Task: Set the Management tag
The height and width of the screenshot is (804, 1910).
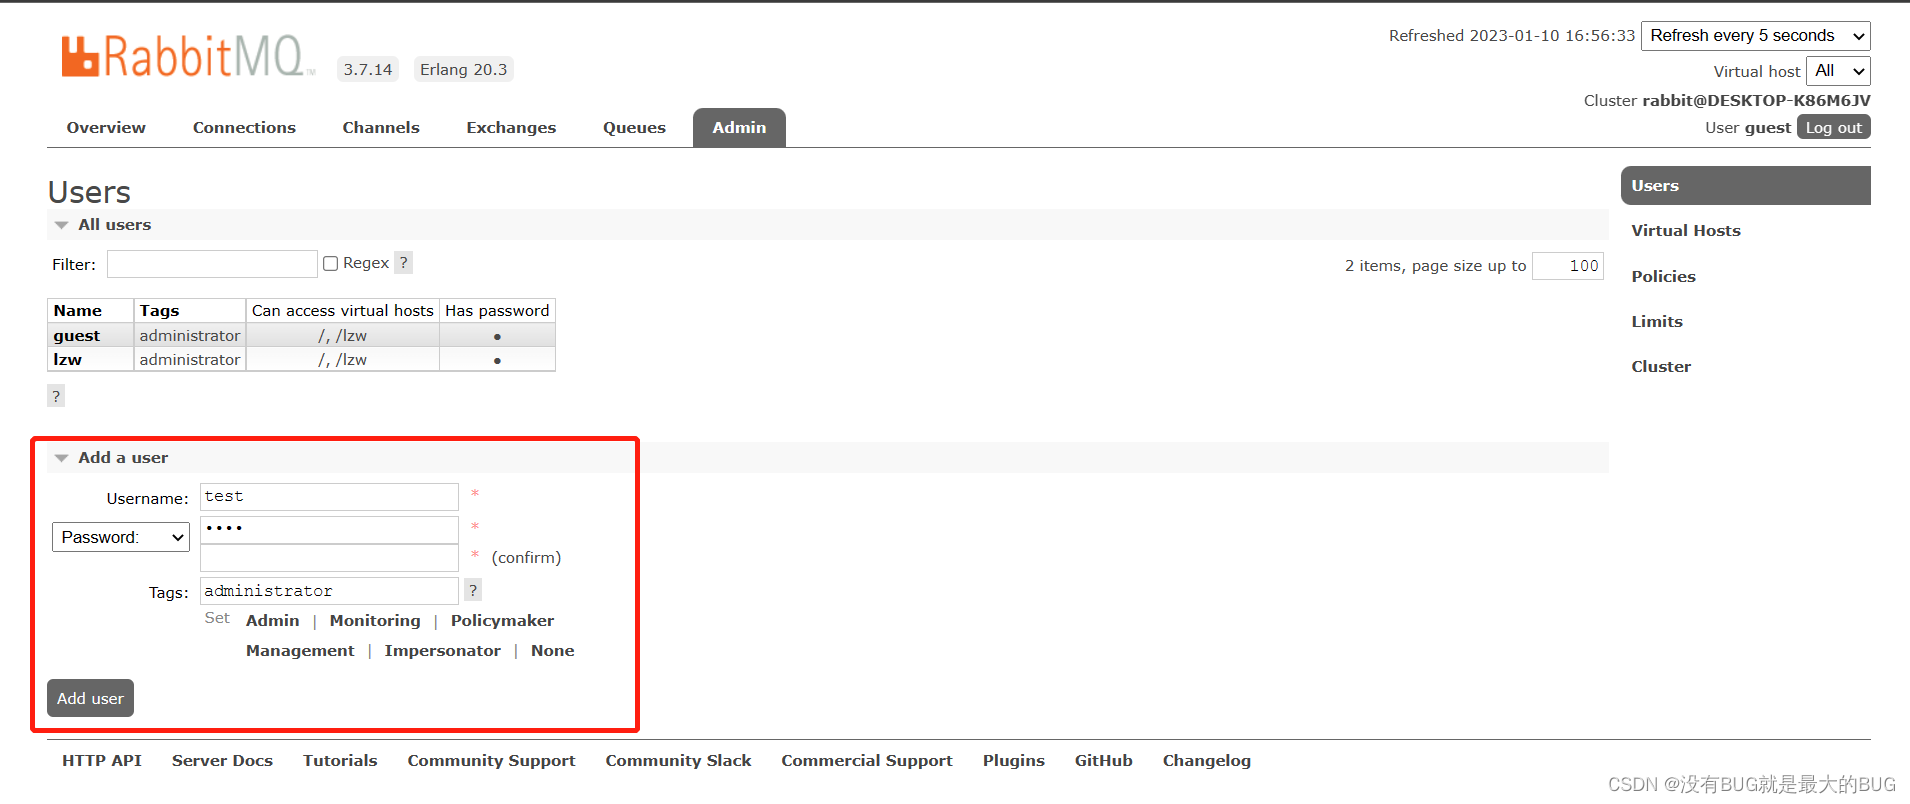Action: (300, 651)
